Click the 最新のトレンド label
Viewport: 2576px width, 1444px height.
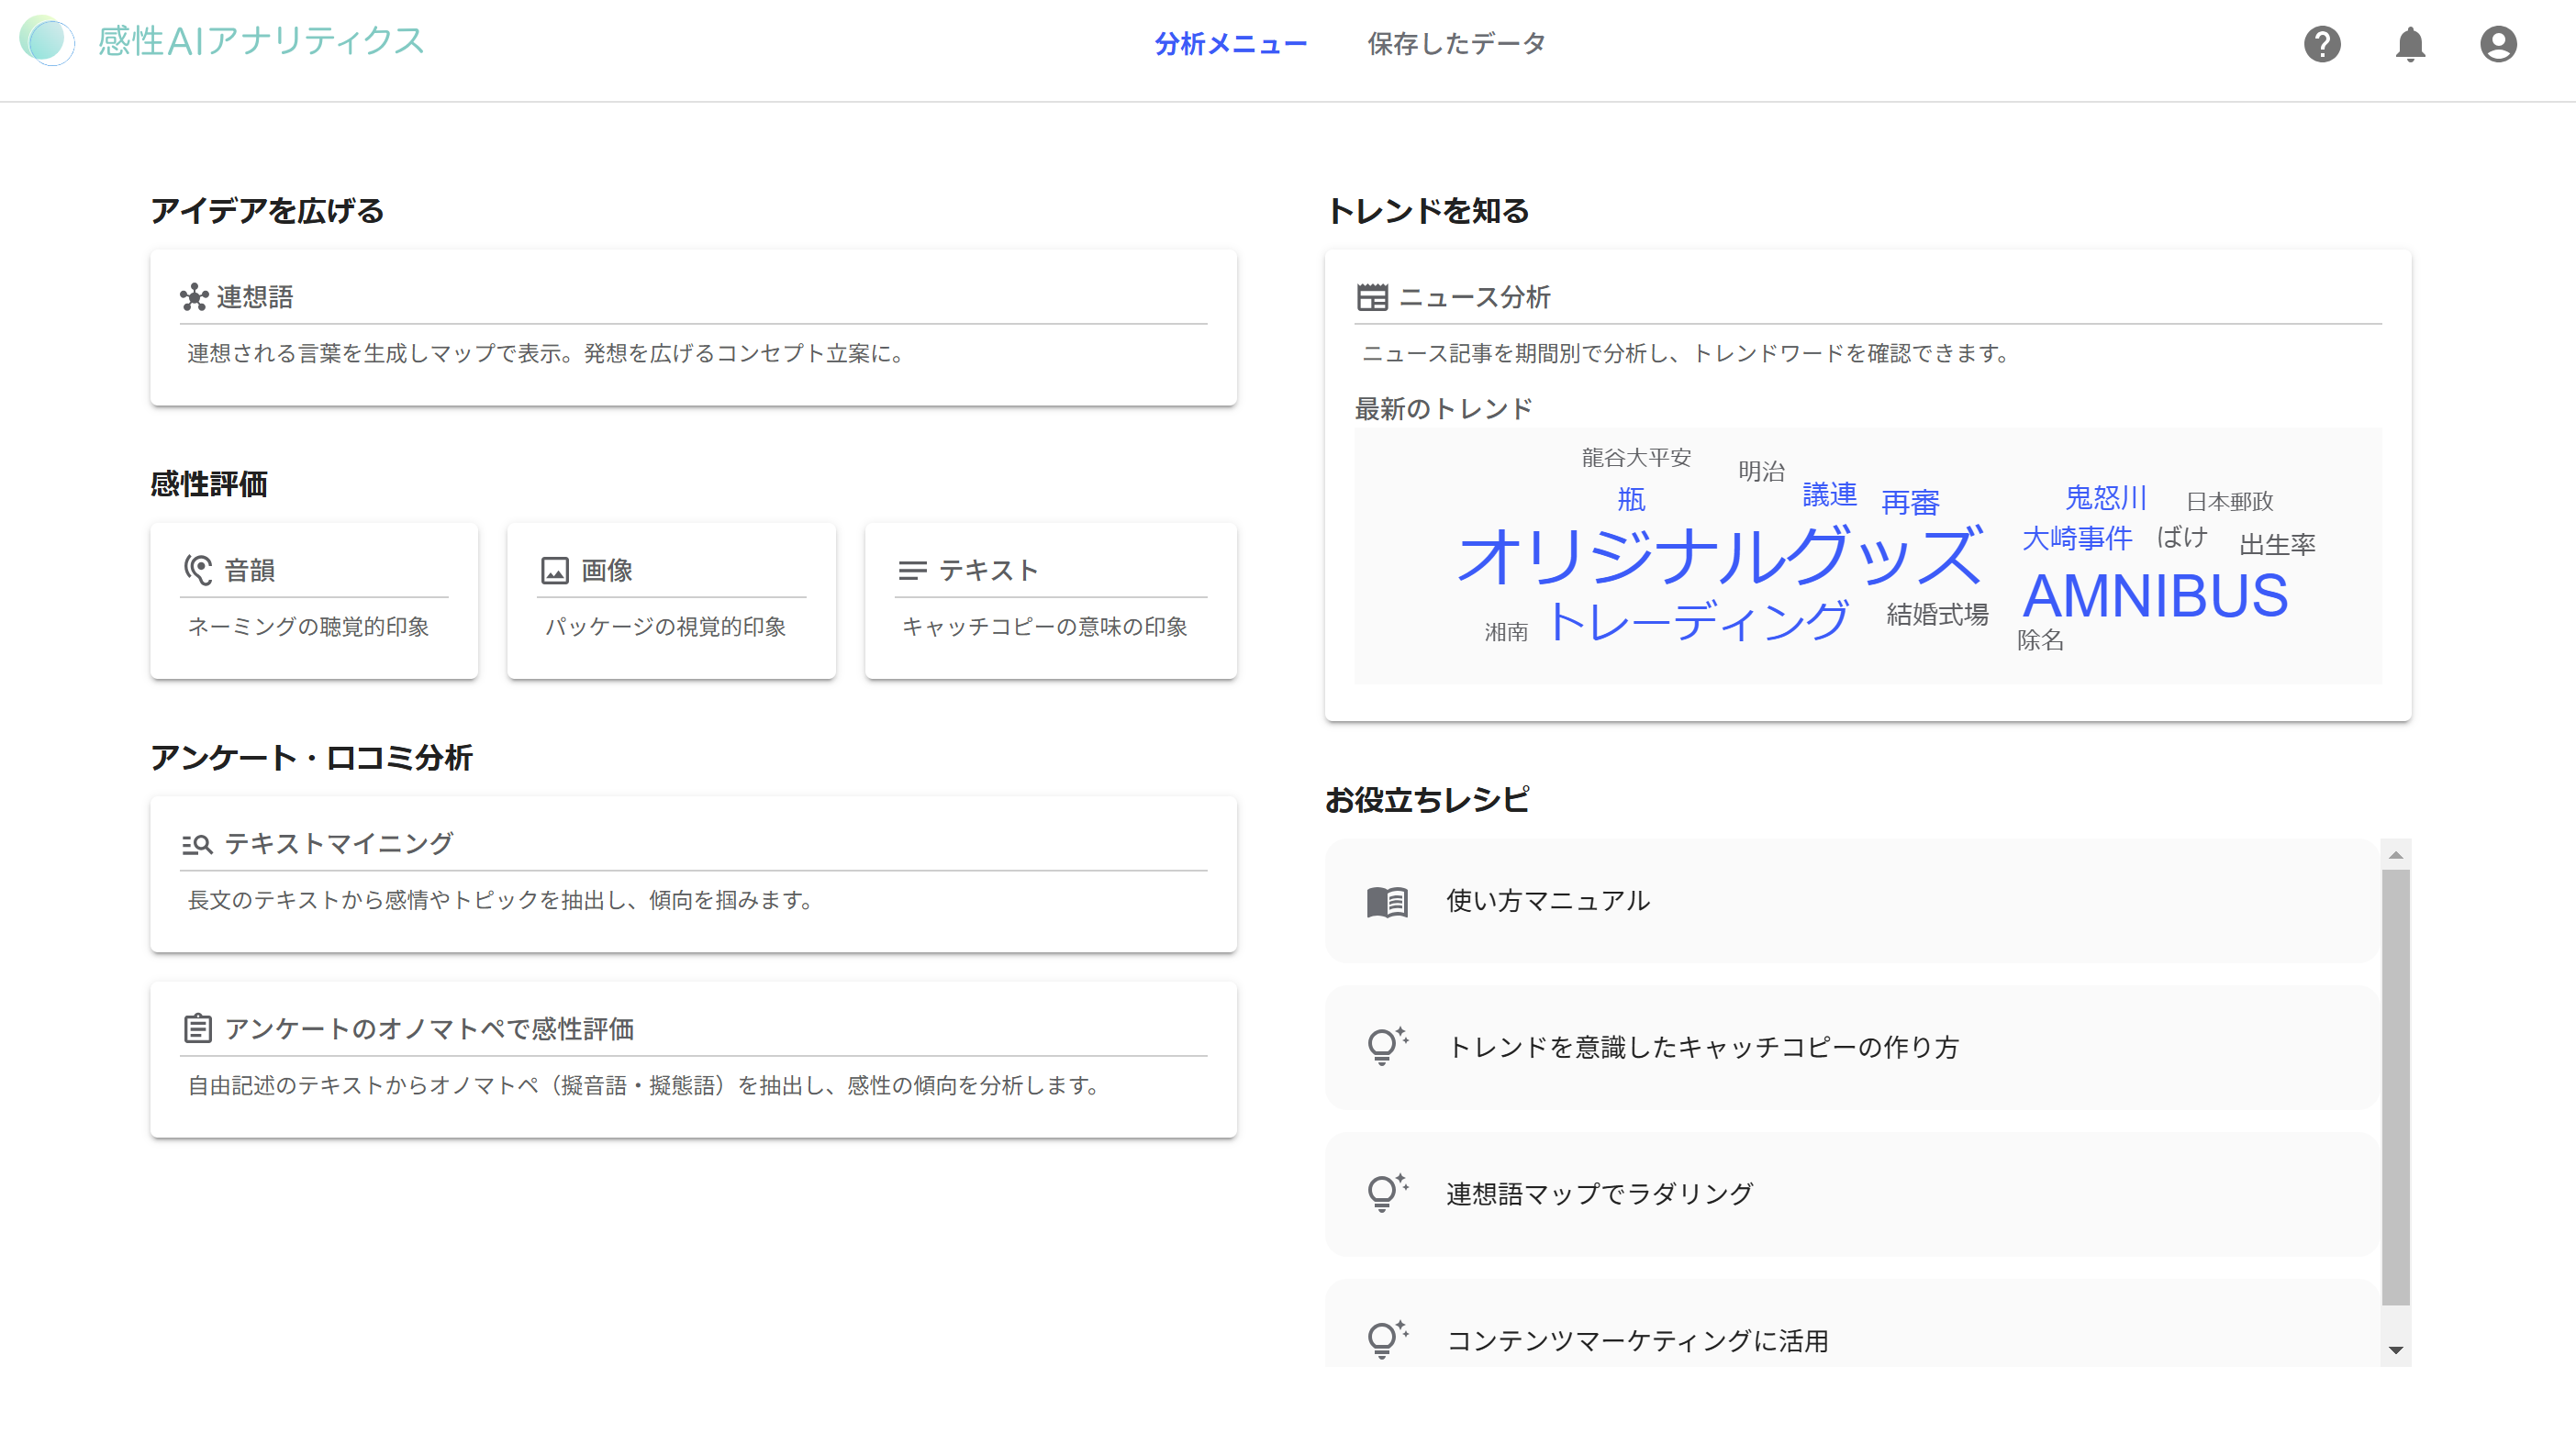point(1443,408)
